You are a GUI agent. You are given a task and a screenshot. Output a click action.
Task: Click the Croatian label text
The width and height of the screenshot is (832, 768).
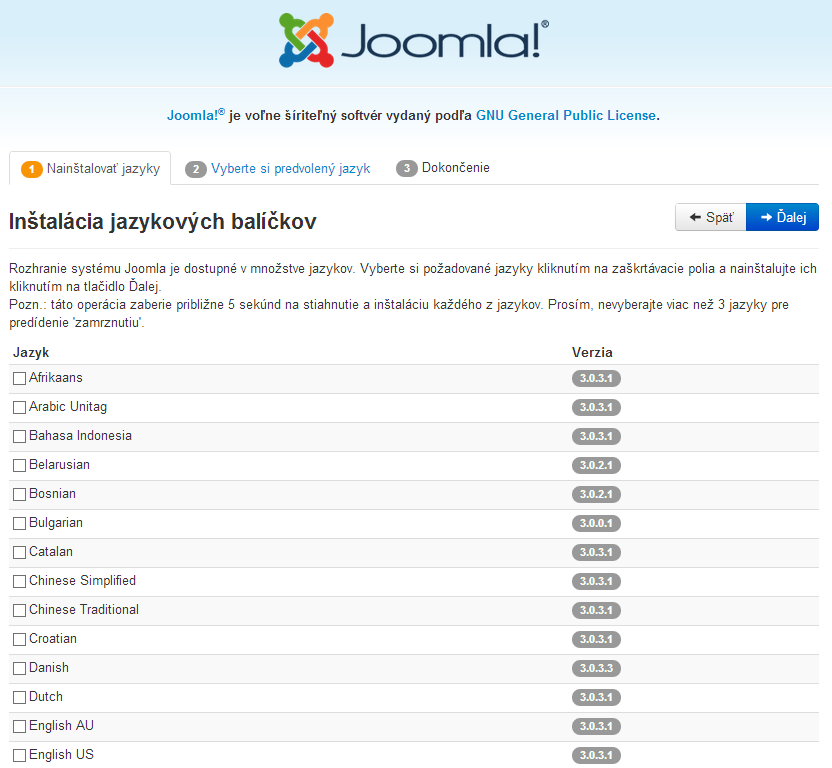[53, 638]
